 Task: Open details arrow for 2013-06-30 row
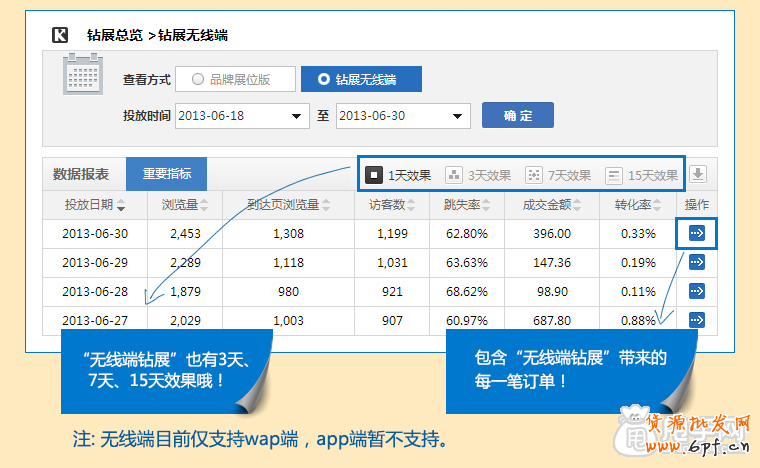tap(697, 234)
